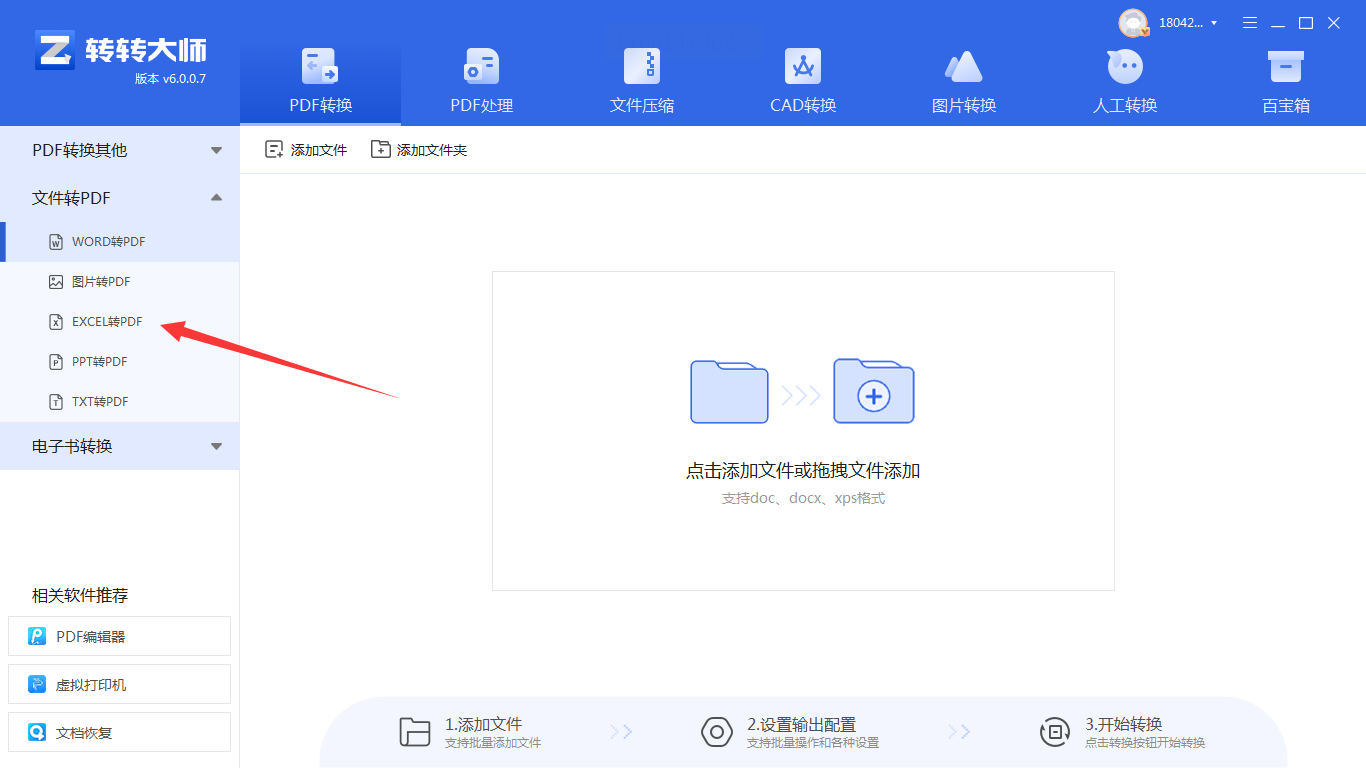Screen dimensions: 1366x768
Task: Select PPT转PDF in the sidebar
Action: click(x=120, y=362)
